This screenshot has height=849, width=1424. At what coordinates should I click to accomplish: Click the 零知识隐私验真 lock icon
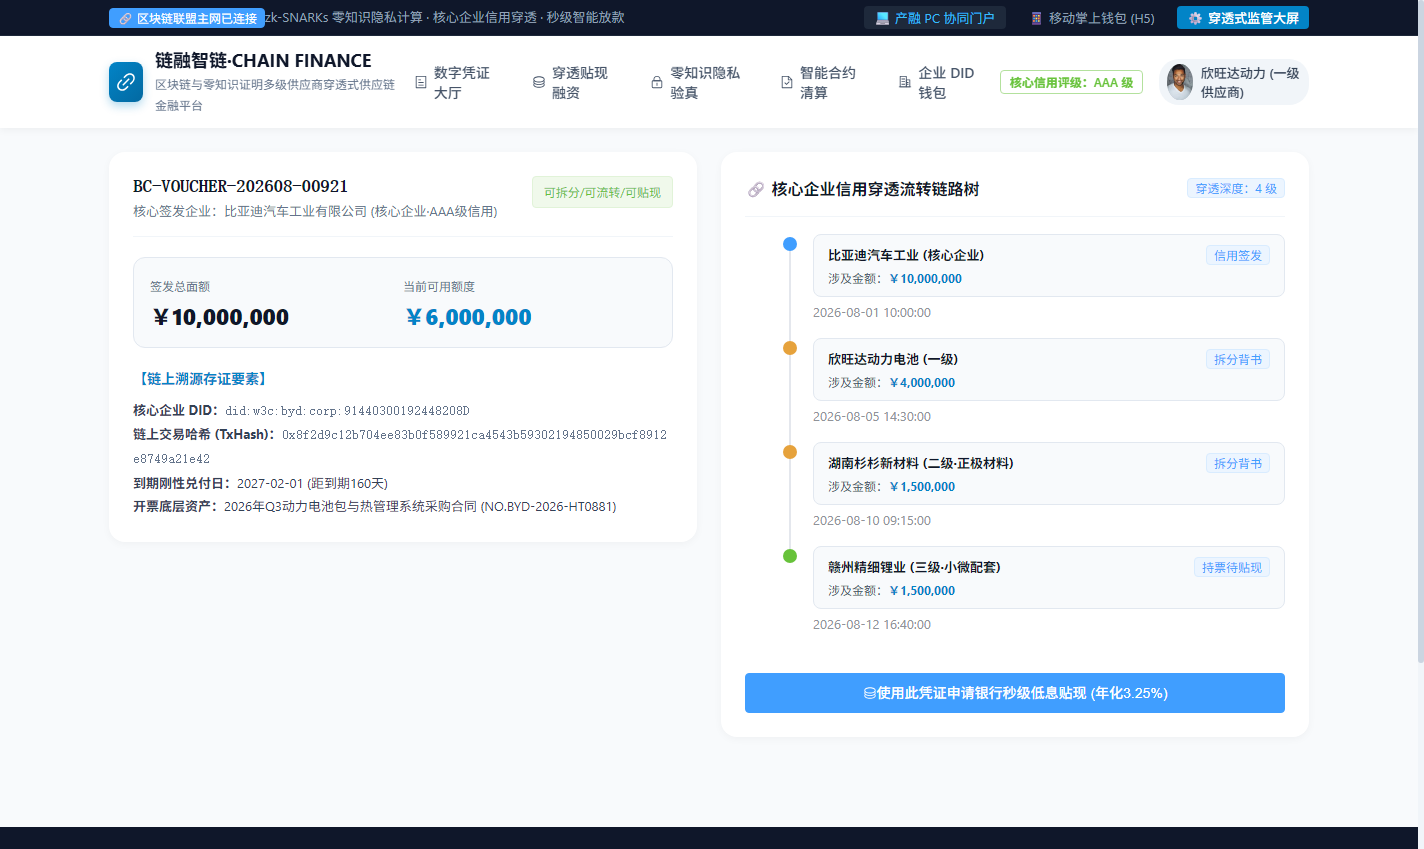point(657,83)
